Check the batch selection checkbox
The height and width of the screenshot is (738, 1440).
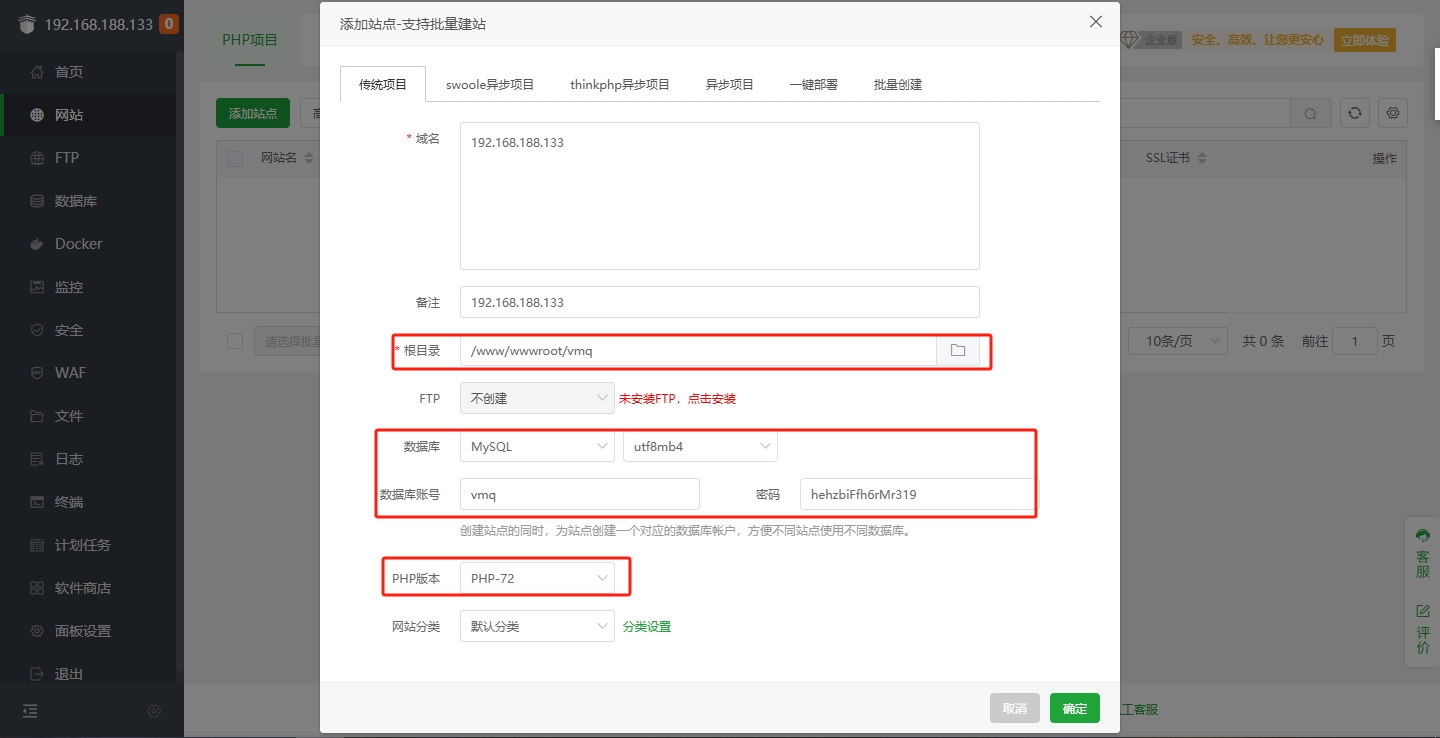coord(234,340)
